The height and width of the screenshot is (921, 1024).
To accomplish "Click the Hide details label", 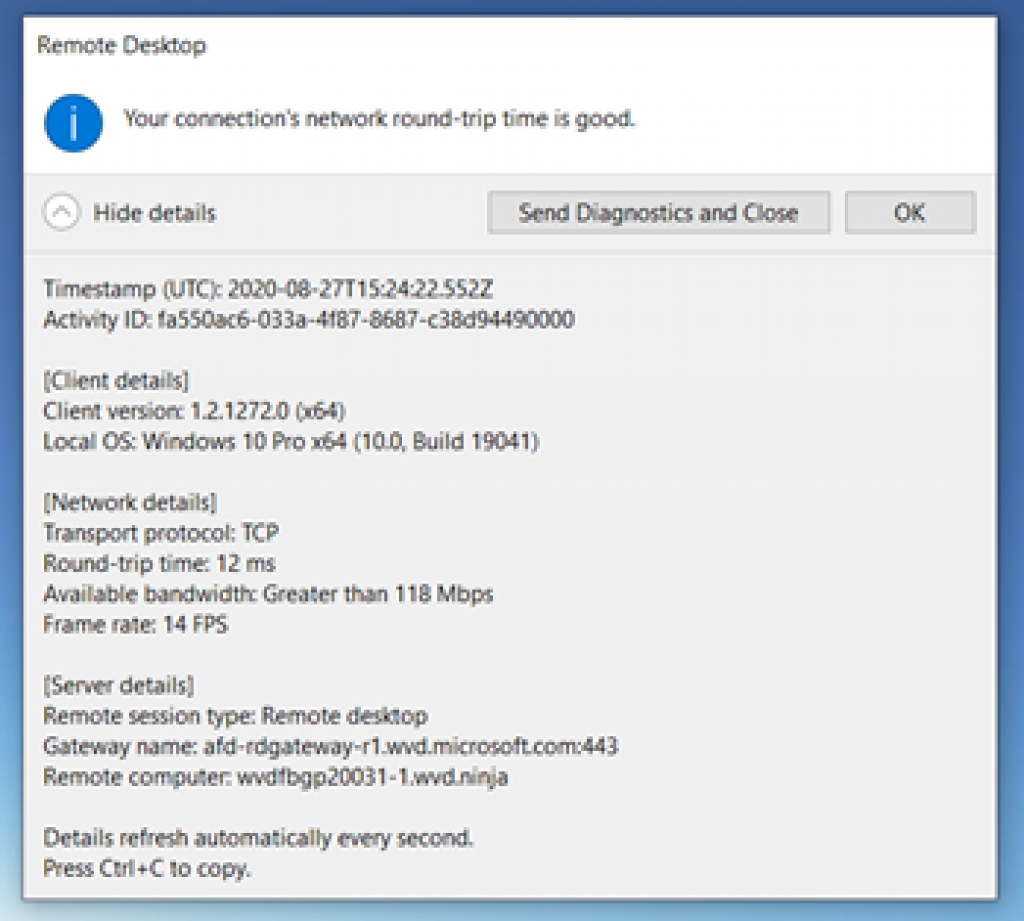I will (x=154, y=213).
